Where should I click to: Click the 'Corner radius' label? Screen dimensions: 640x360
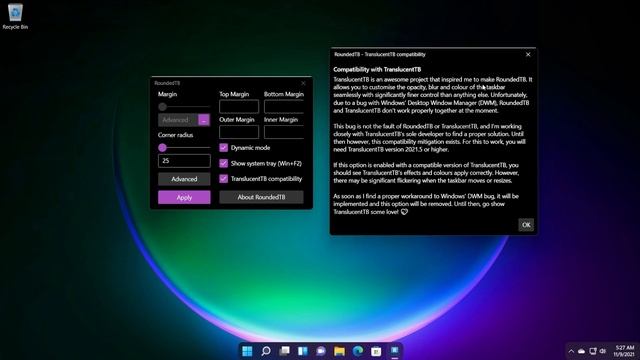tap(176, 135)
